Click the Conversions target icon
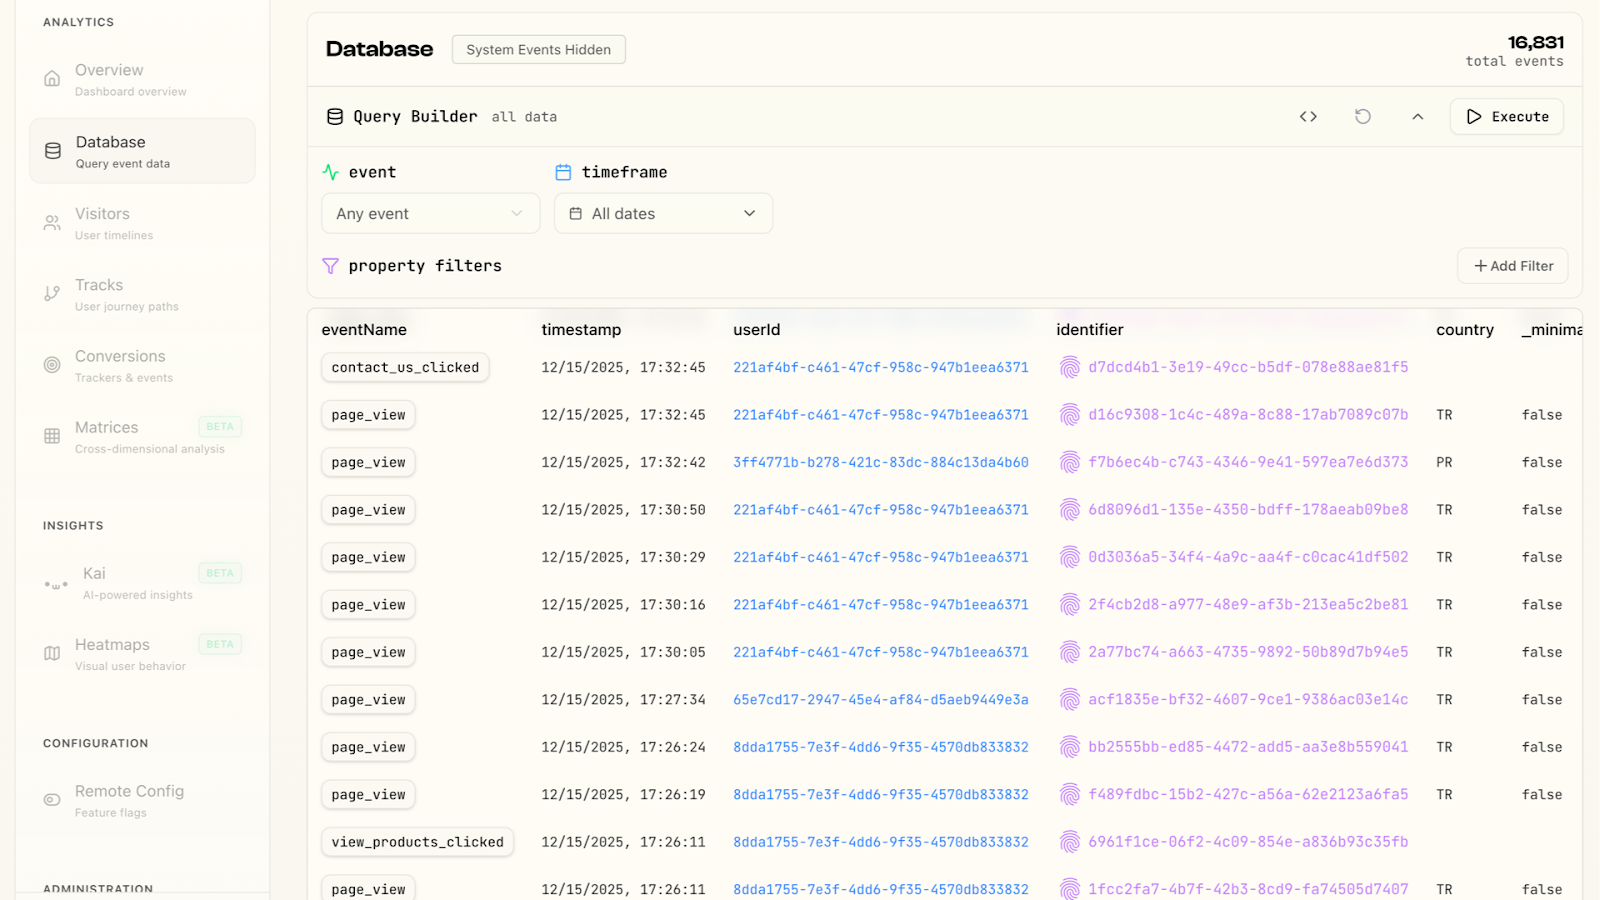1600x900 pixels. [x=52, y=365]
